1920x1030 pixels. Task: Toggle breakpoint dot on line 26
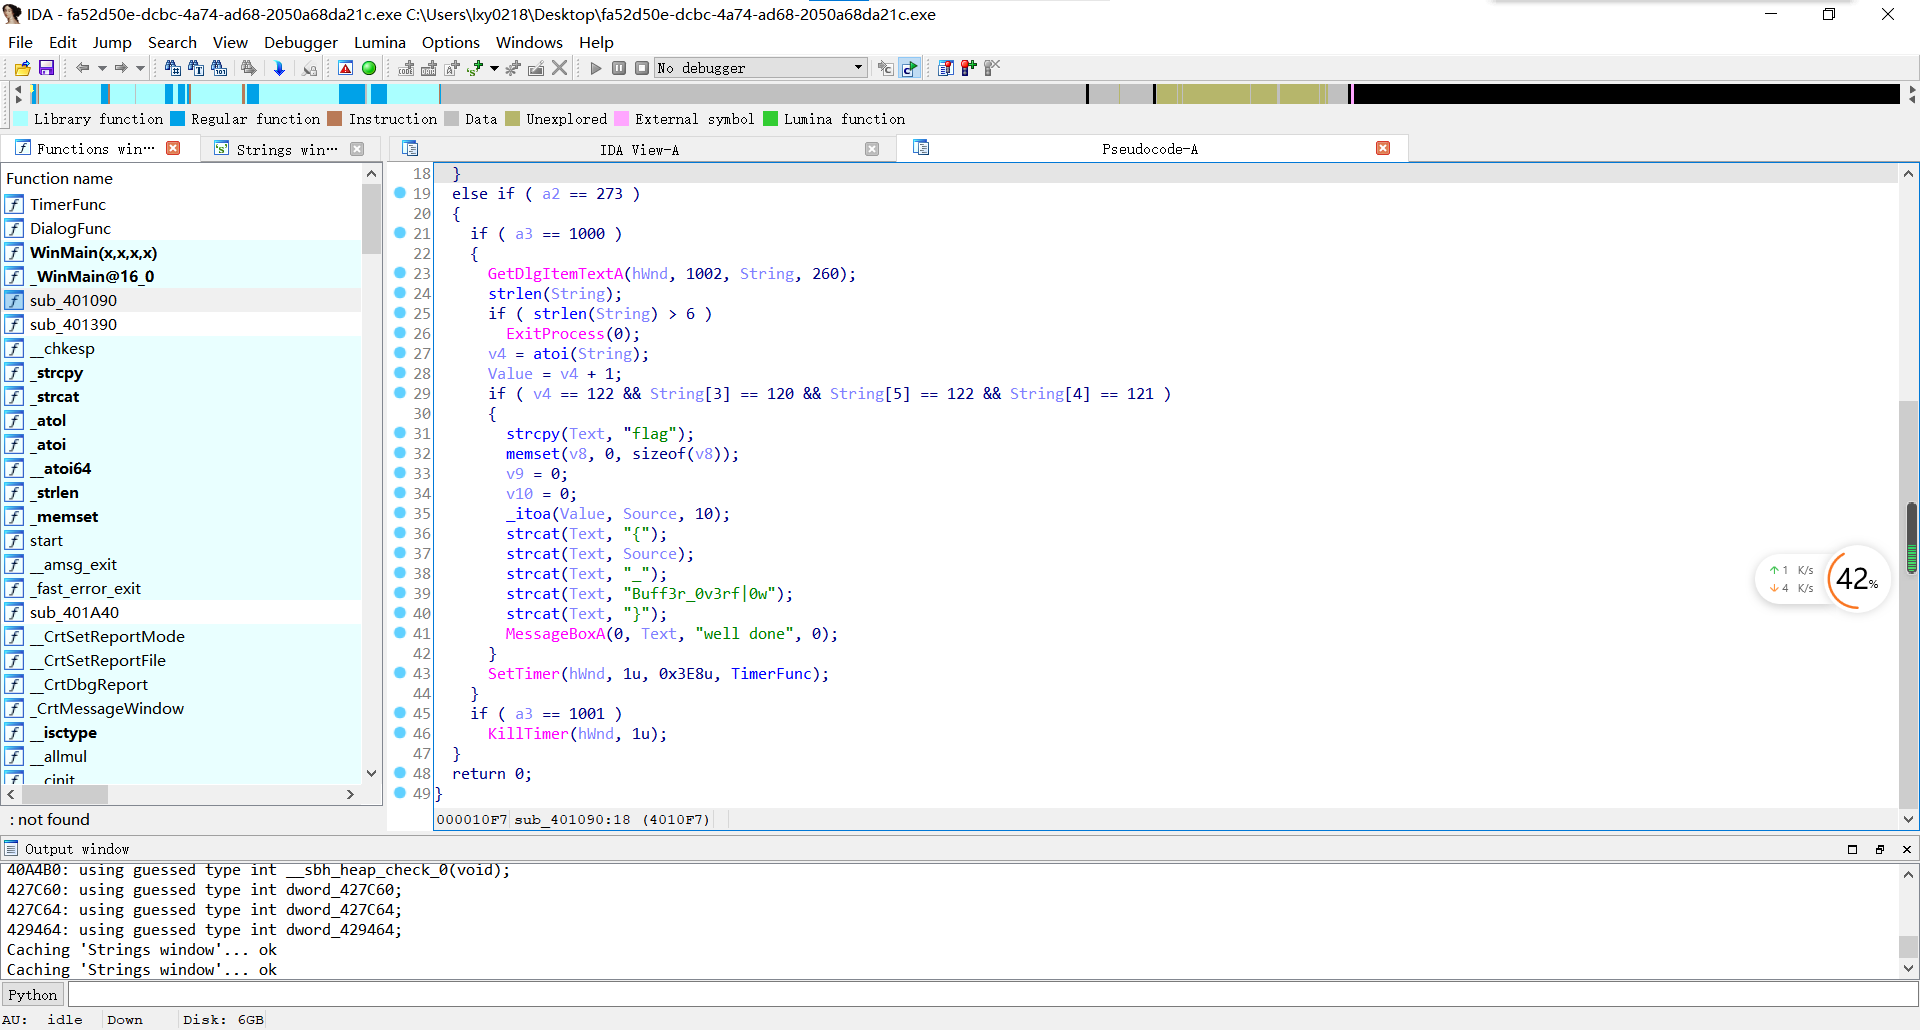[400, 333]
